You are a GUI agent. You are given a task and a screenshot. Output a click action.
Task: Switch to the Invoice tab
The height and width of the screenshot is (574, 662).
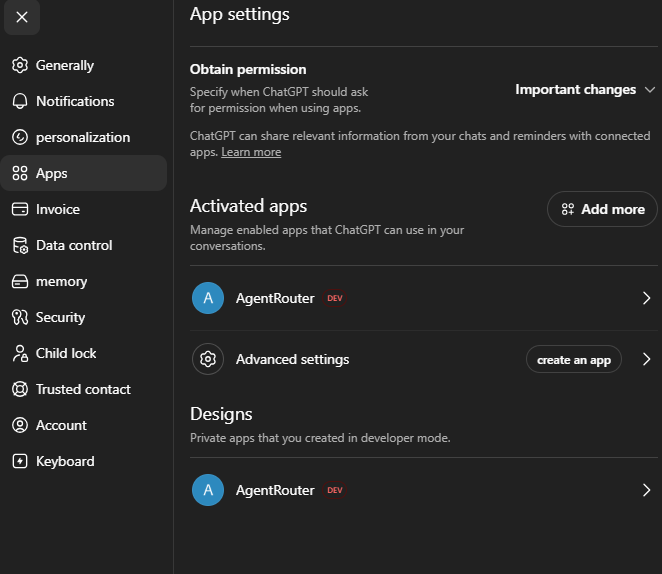(84, 209)
